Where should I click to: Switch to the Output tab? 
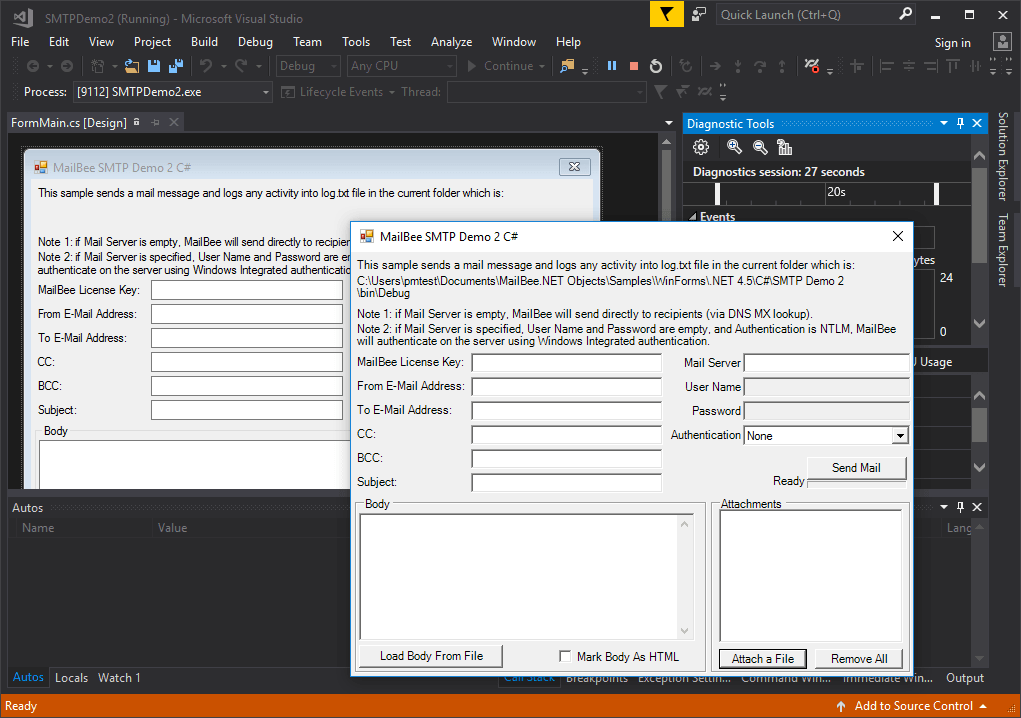[x=964, y=678]
